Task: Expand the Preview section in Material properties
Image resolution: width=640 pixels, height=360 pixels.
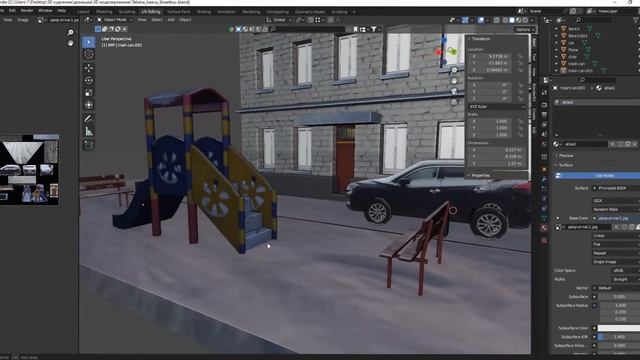Action: pos(565,156)
